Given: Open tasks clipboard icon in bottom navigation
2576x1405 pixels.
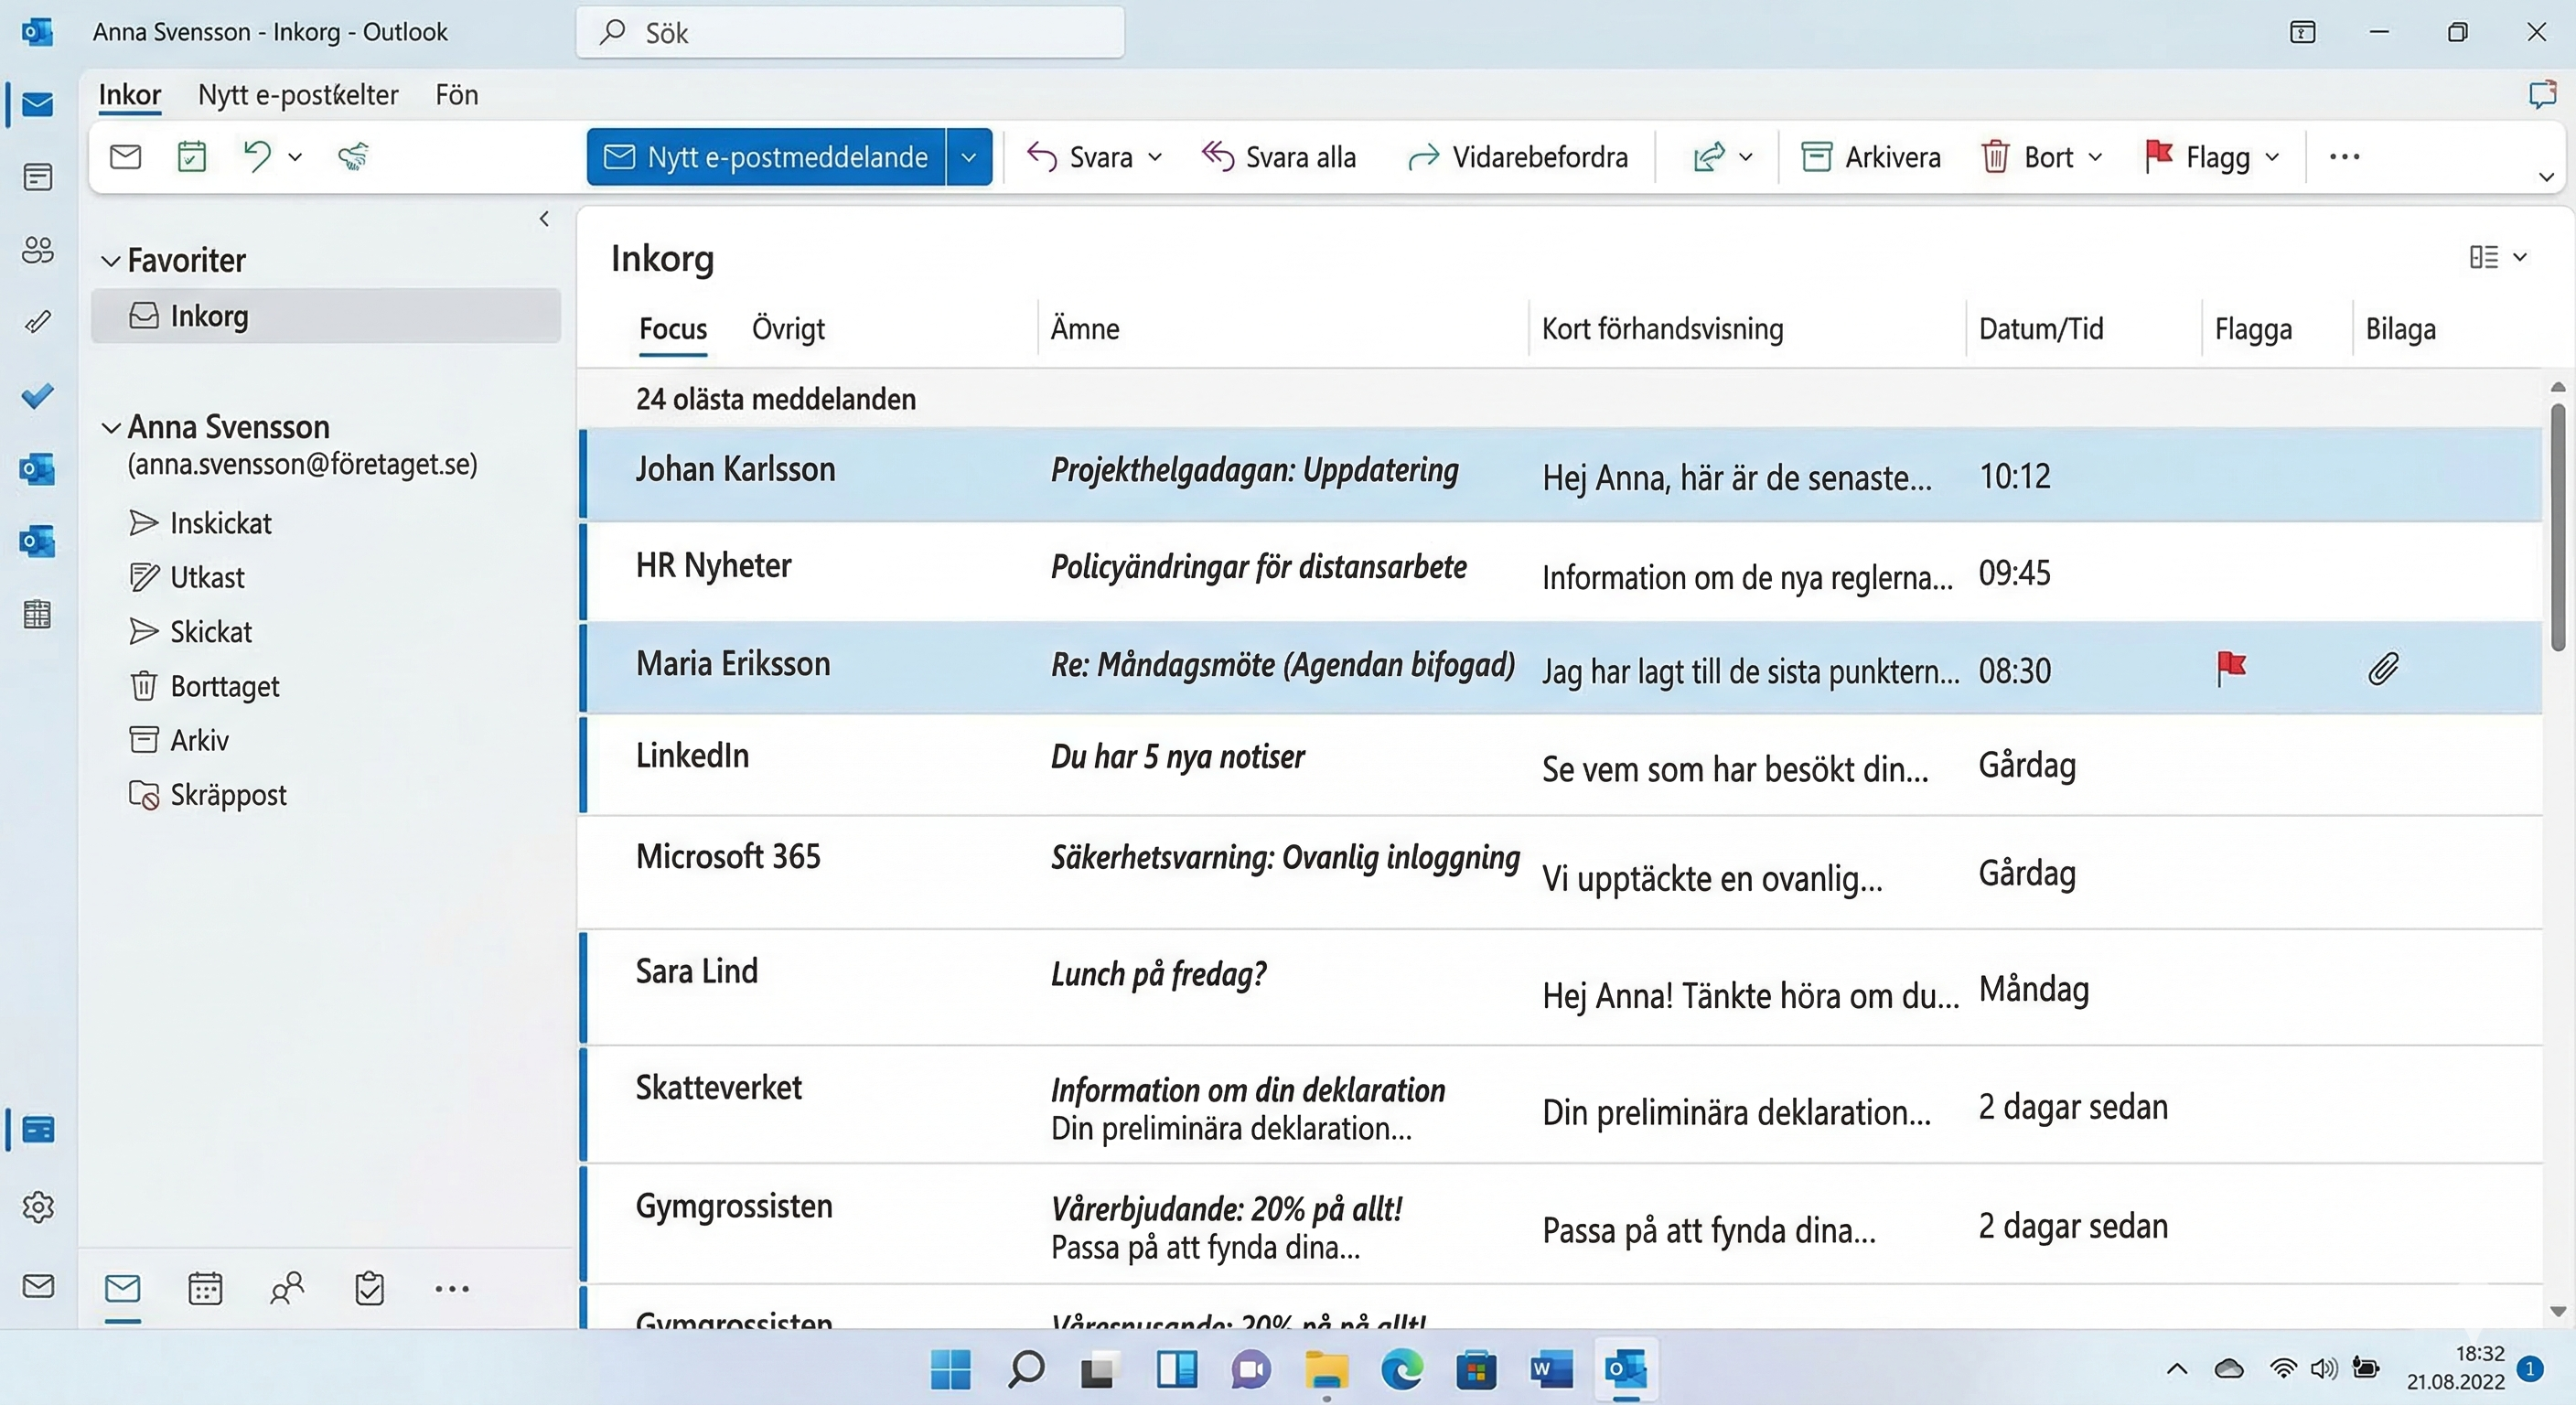Looking at the screenshot, I should [369, 1288].
